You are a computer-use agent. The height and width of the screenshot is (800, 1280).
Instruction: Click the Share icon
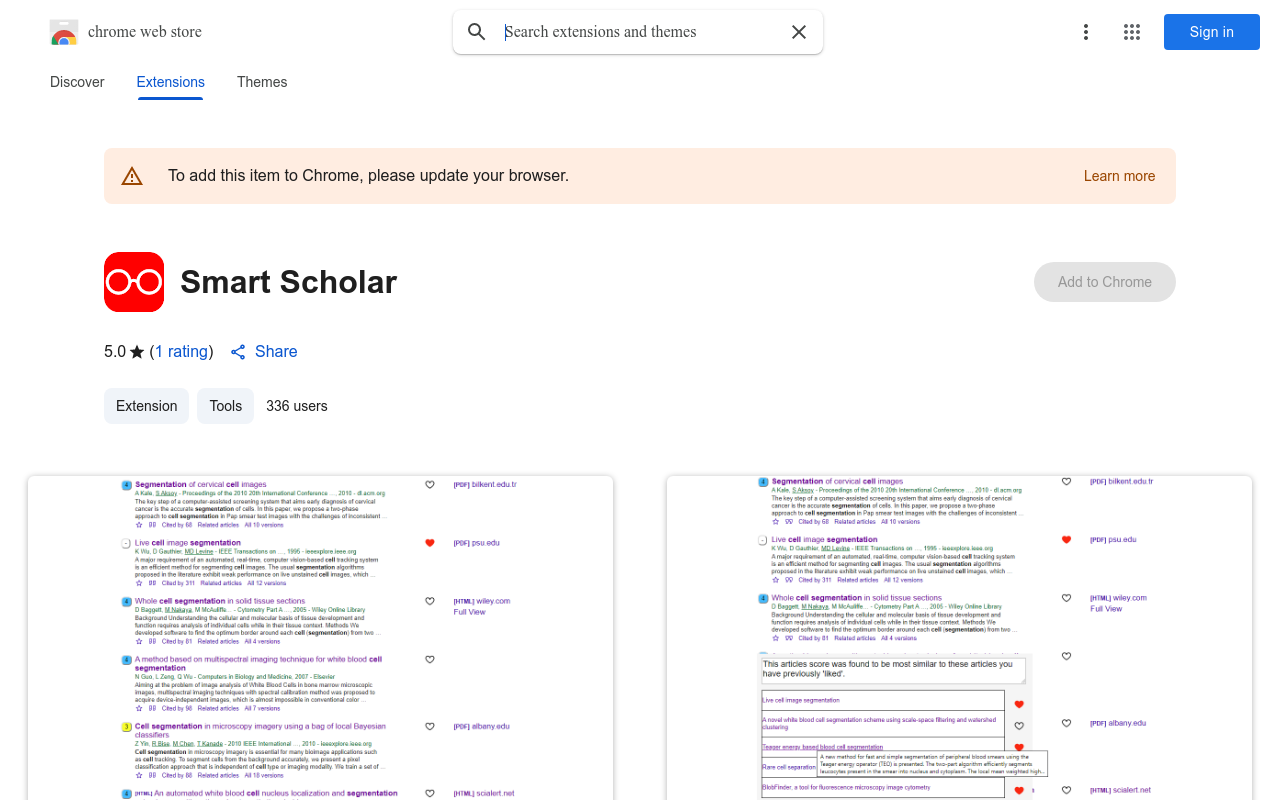[x=238, y=352]
